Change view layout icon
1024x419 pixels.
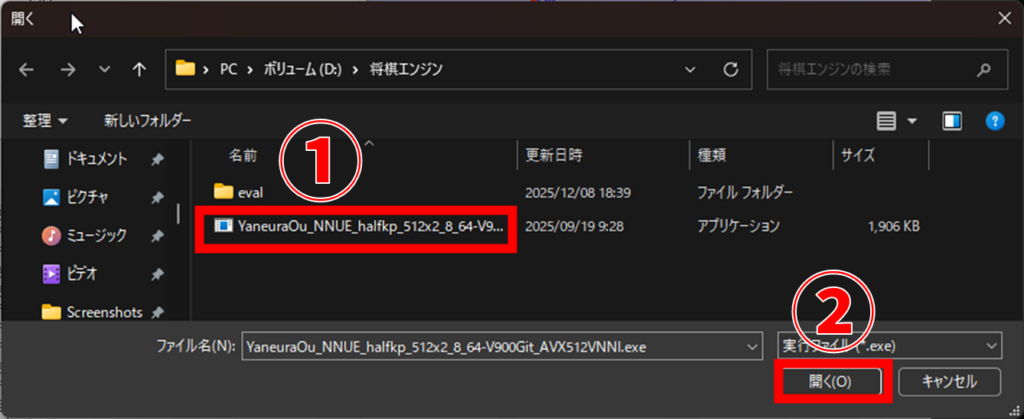coord(886,121)
